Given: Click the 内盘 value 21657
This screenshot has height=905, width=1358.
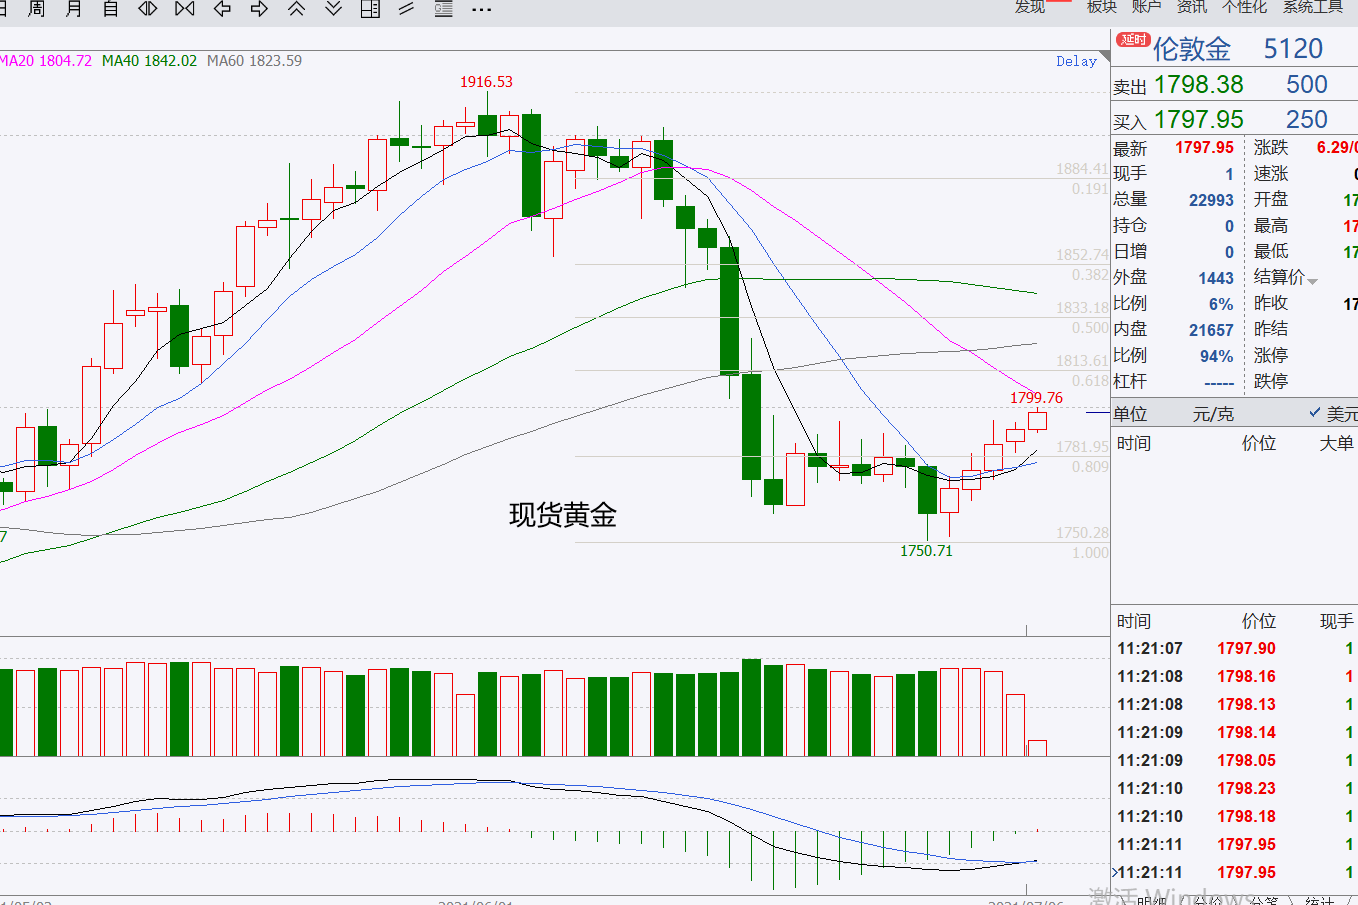Looking at the screenshot, I should [x=1211, y=330].
